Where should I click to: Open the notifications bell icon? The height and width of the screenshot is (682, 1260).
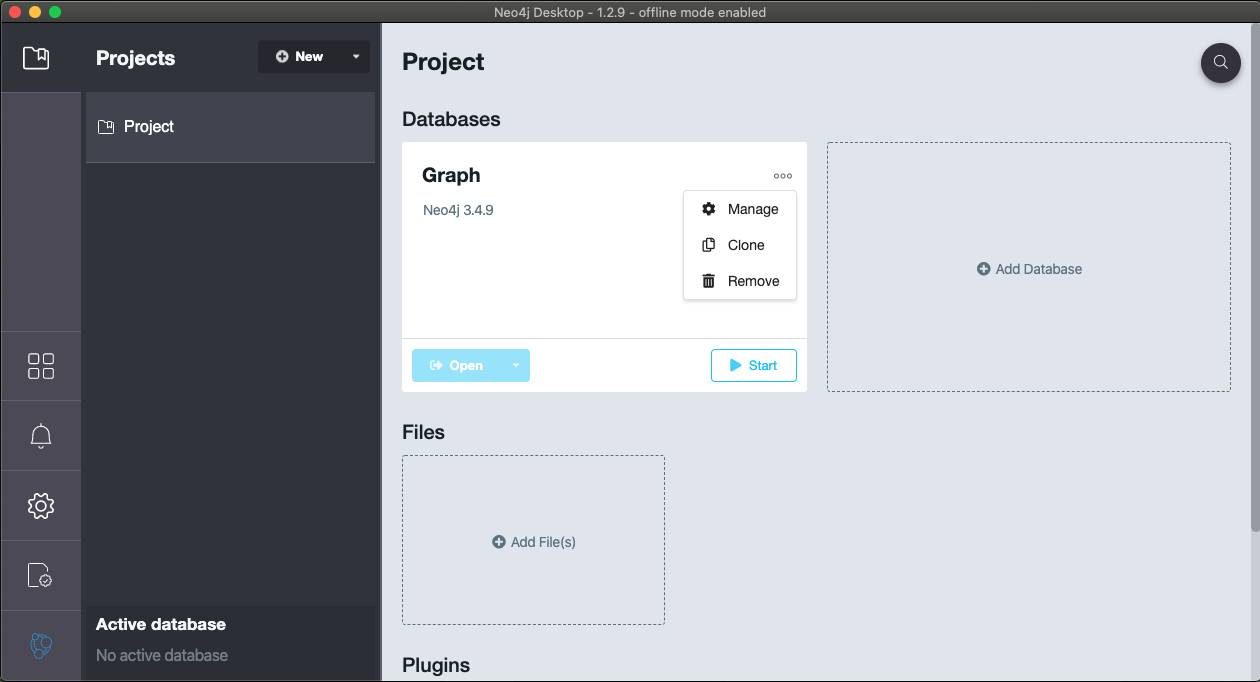click(41, 436)
